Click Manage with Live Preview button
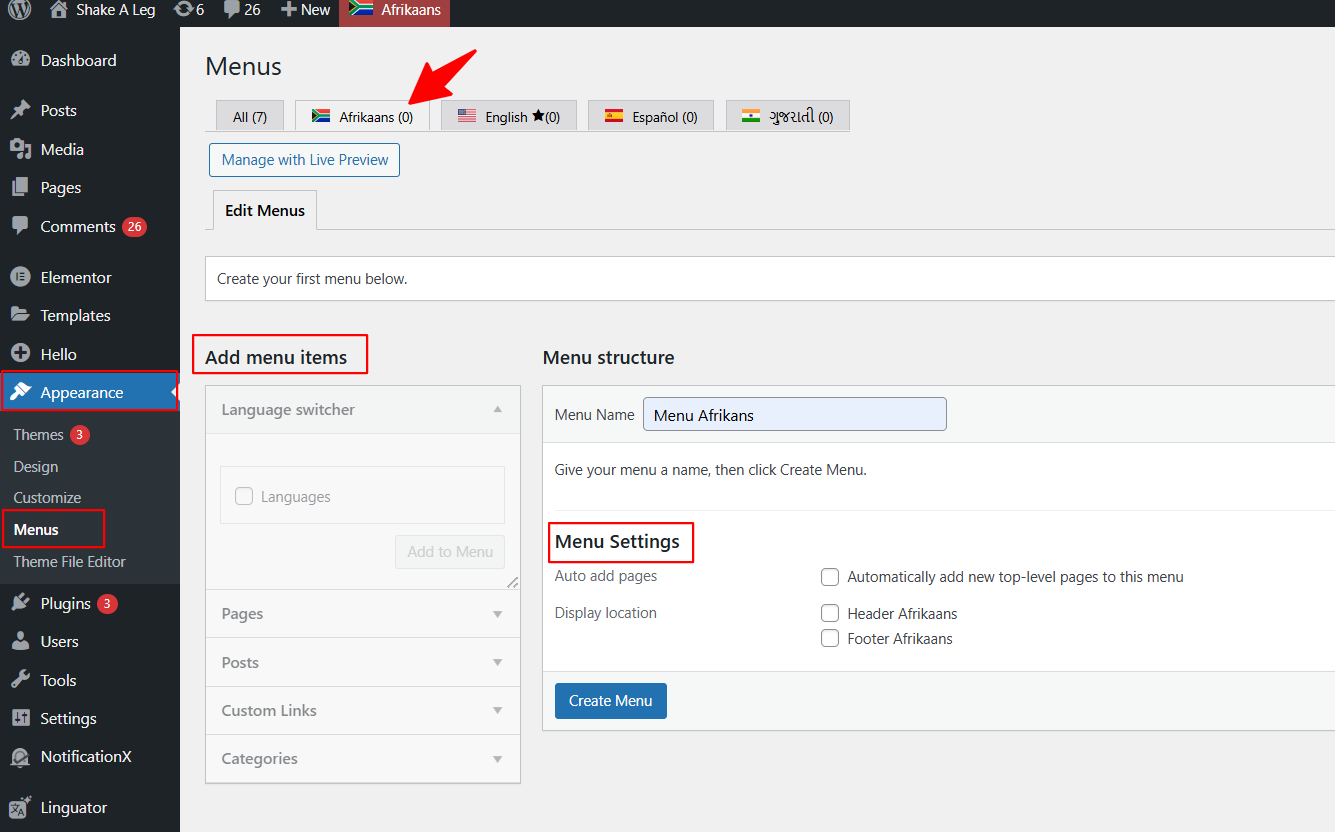The height and width of the screenshot is (832, 1335). click(x=304, y=160)
